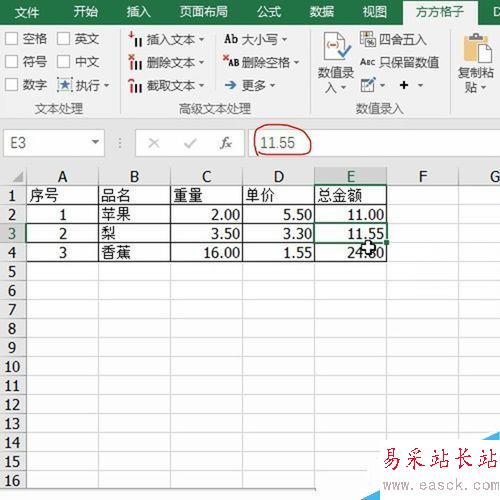
Task: Switch to the 插入 tab
Action: tap(139, 12)
